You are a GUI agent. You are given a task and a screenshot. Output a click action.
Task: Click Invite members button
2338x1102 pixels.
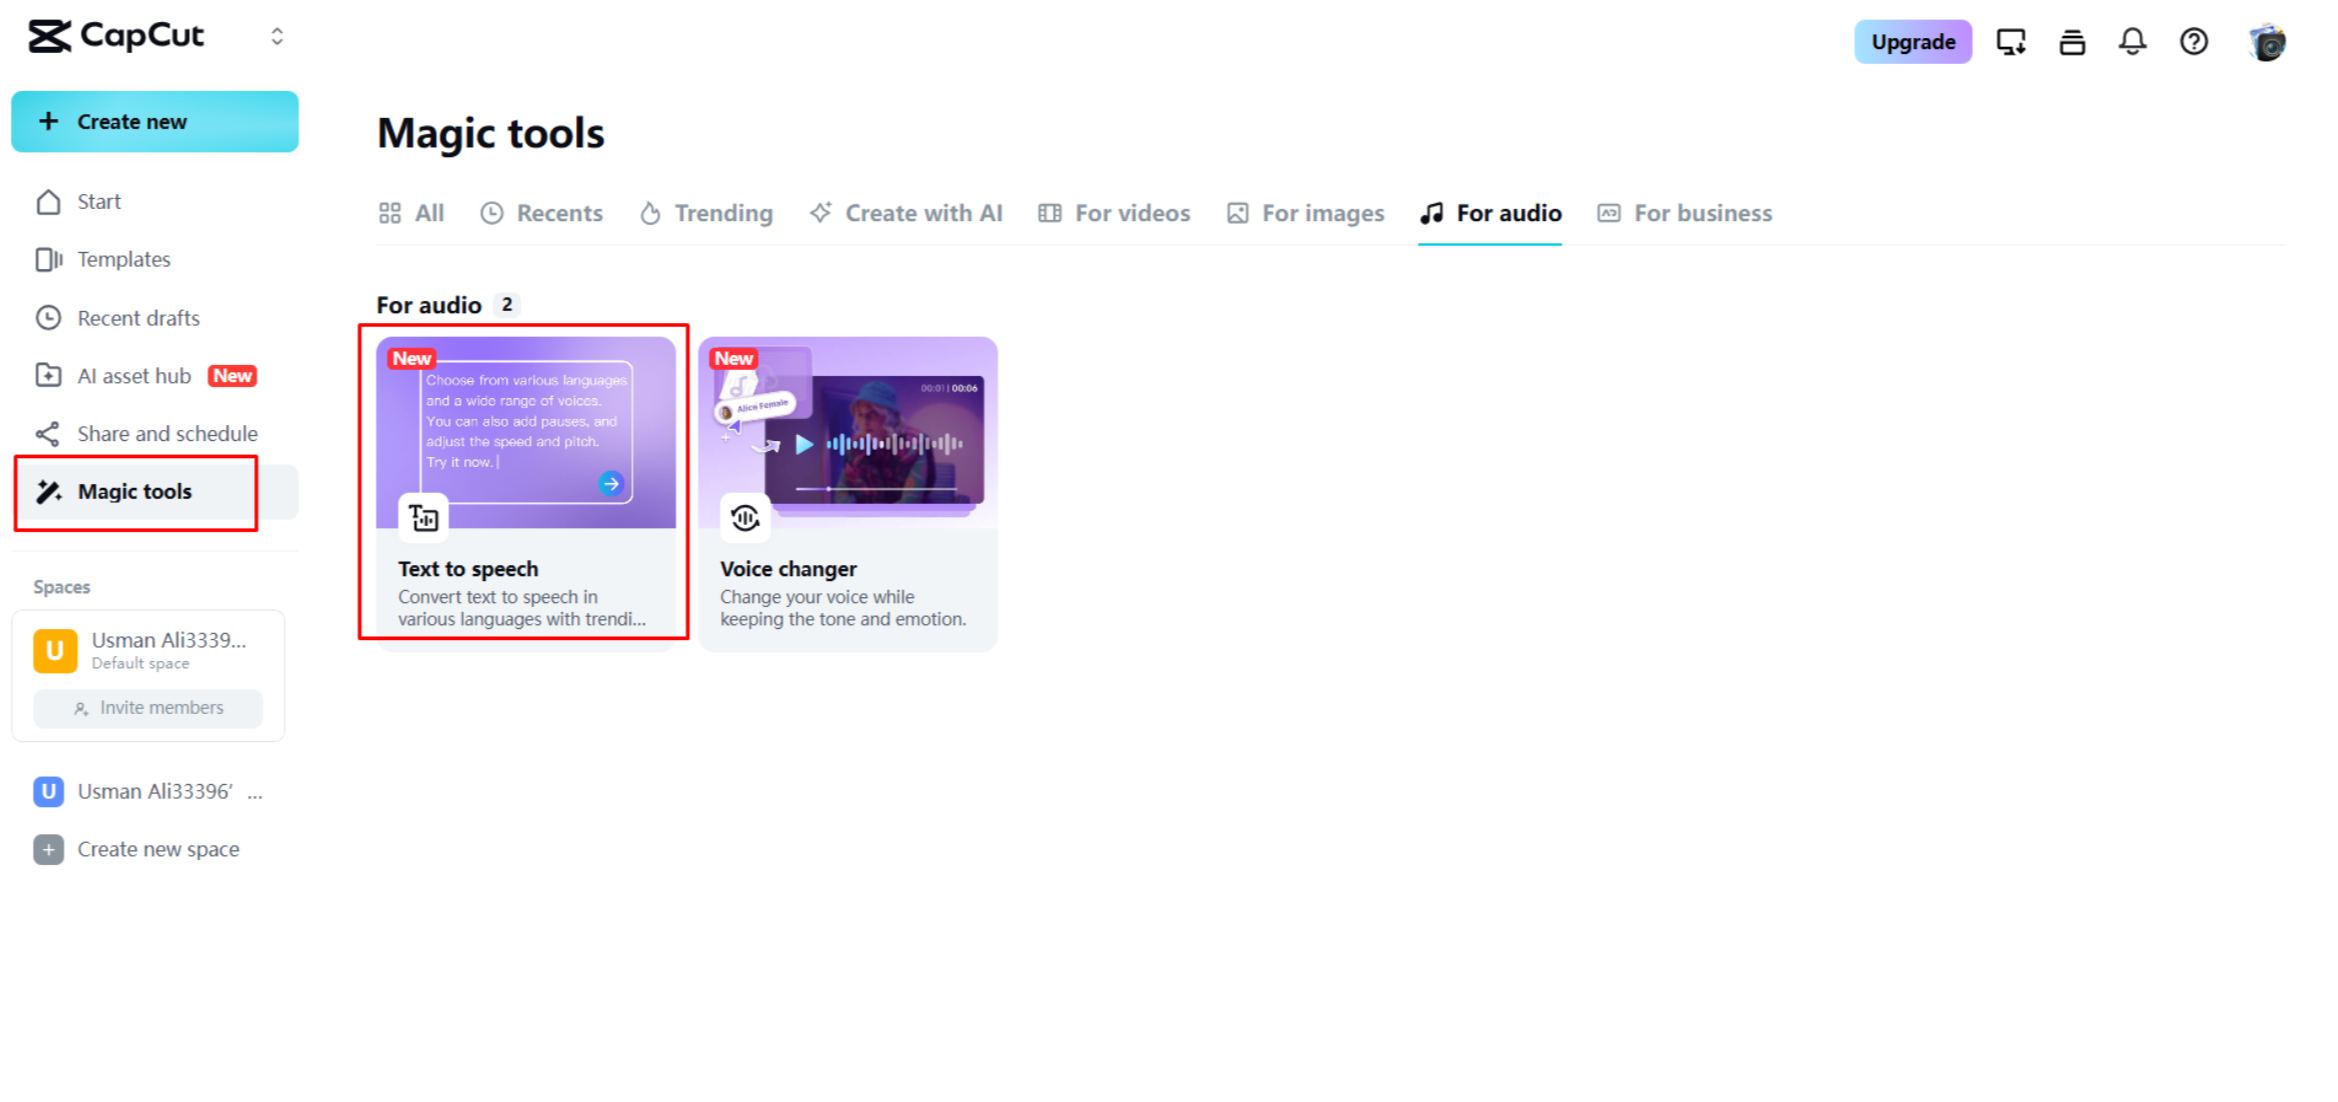click(x=148, y=708)
